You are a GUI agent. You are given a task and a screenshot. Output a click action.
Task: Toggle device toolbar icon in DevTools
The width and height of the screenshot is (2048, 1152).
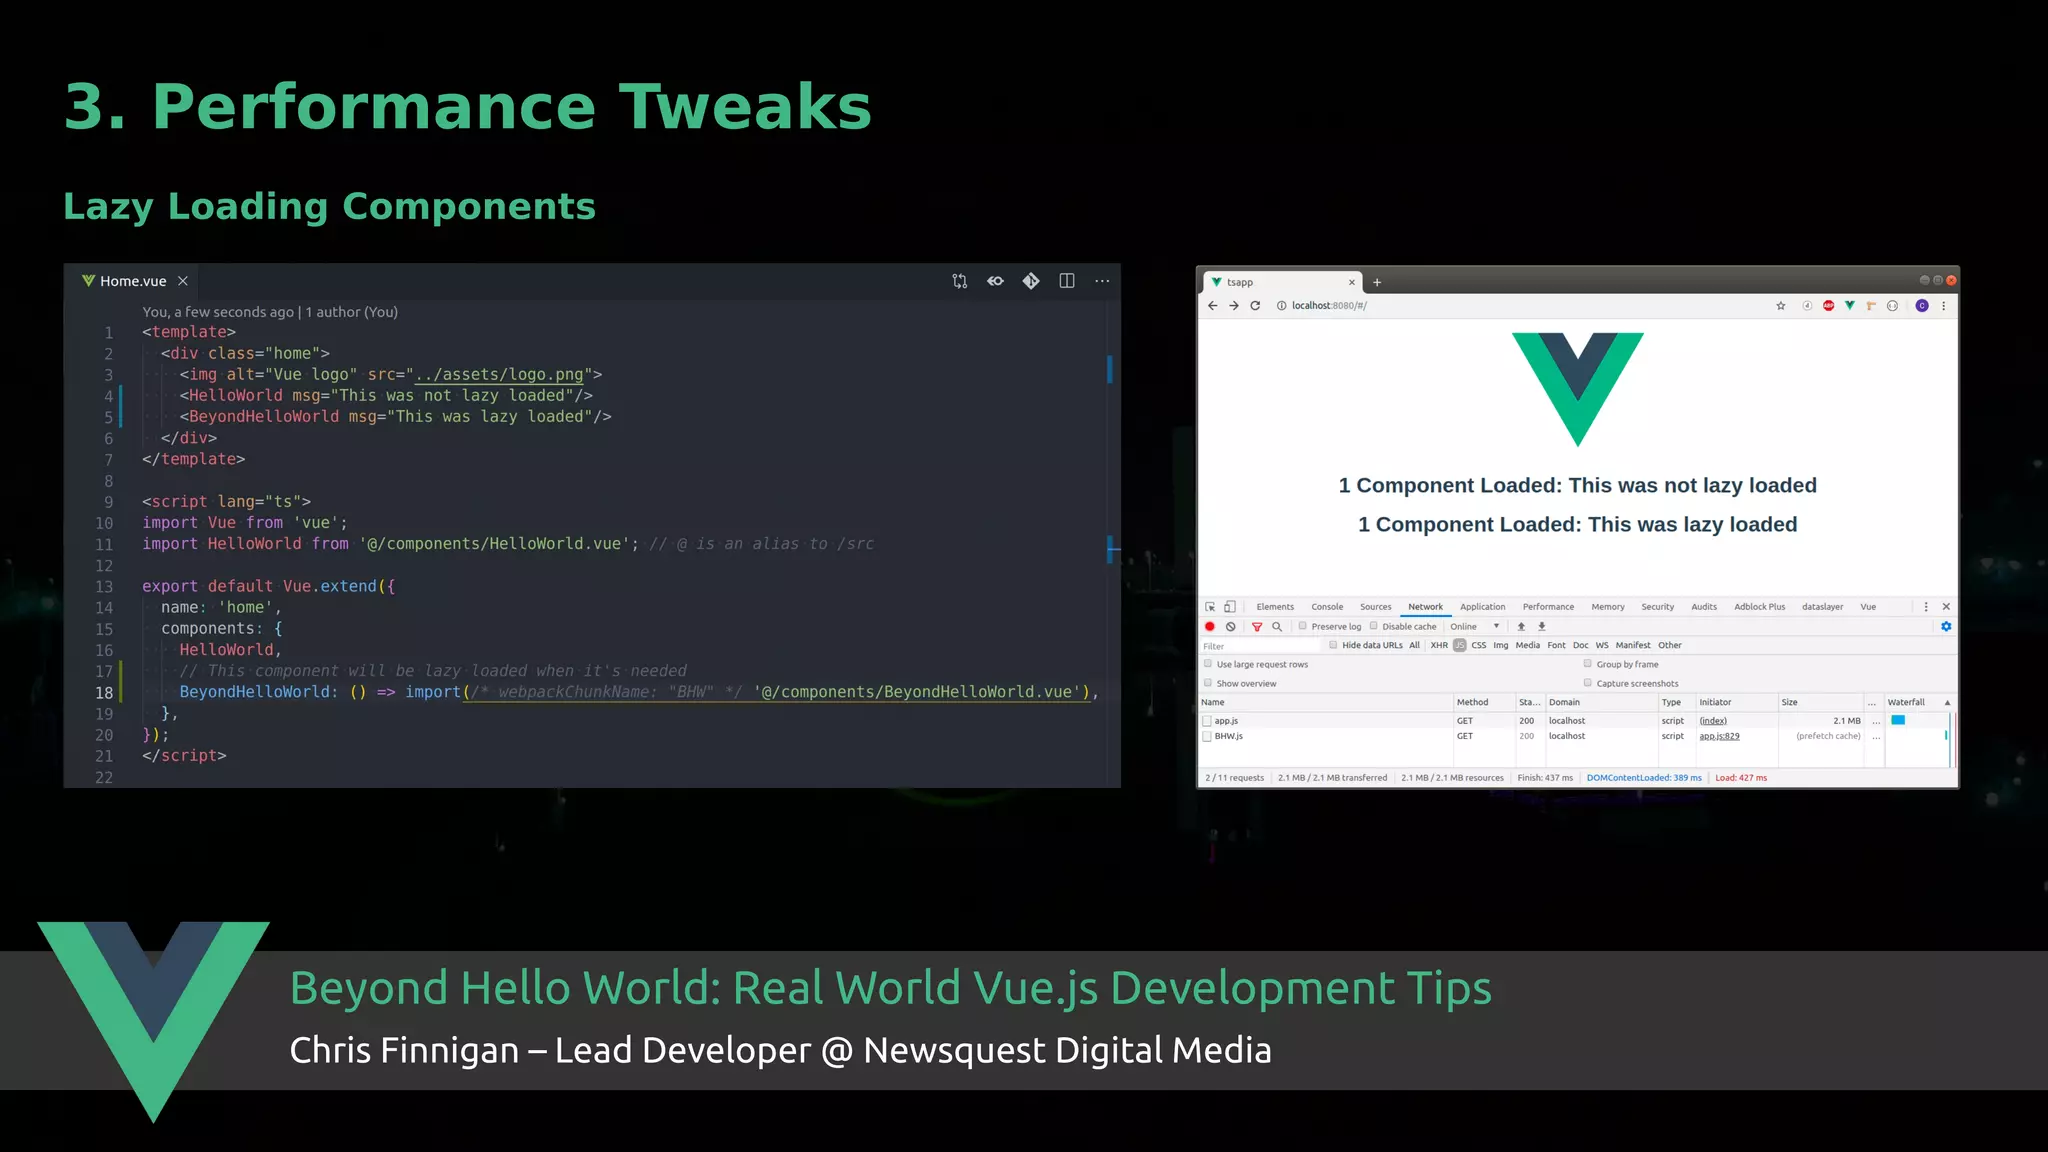pos(1230,607)
